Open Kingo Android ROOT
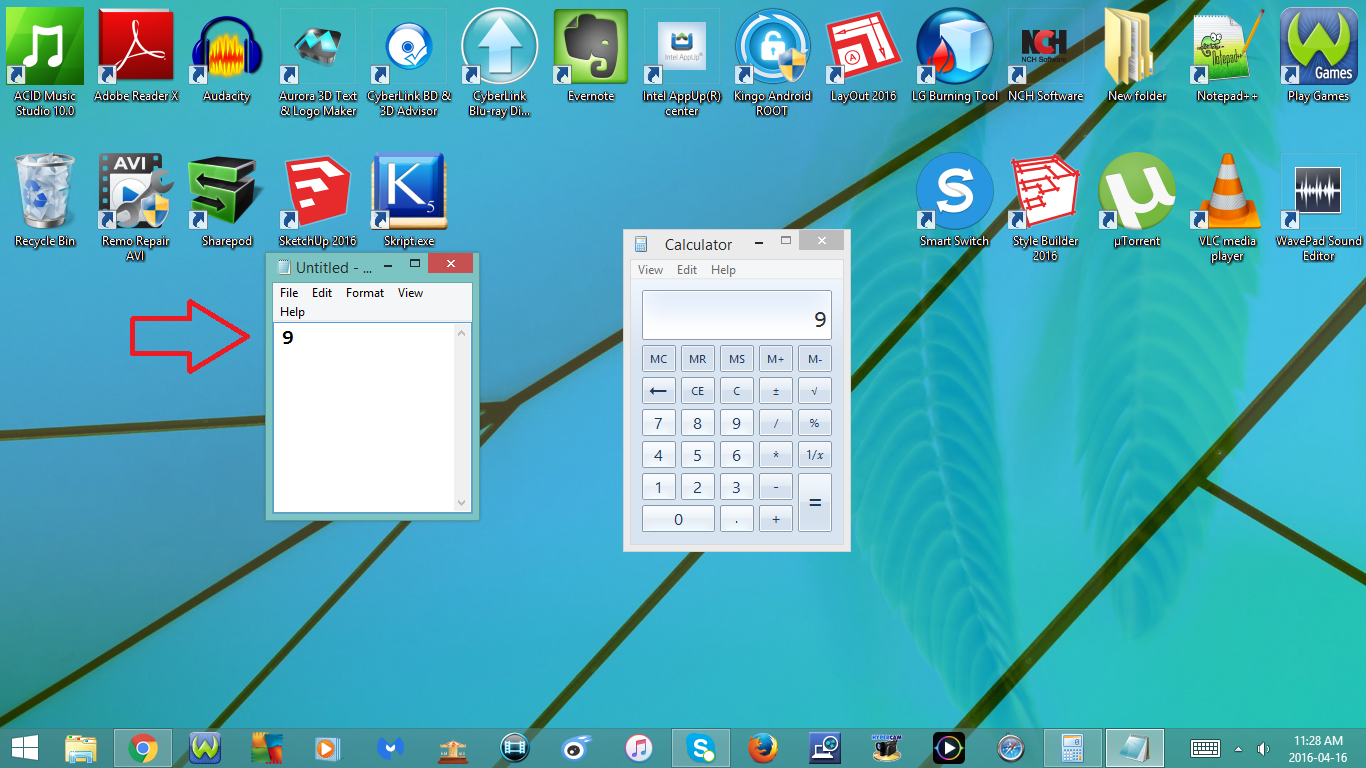The height and width of the screenshot is (768, 1366). pyautogui.click(x=772, y=47)
